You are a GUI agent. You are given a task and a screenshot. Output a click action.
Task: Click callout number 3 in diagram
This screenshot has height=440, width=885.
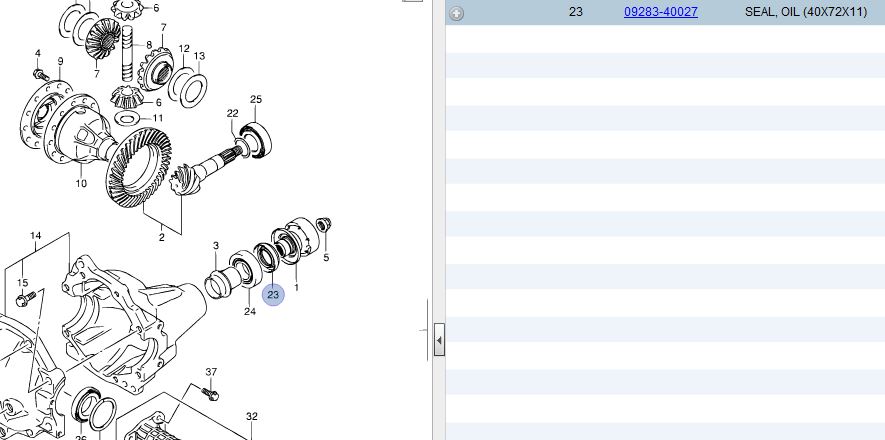click(x=215, y=246)
